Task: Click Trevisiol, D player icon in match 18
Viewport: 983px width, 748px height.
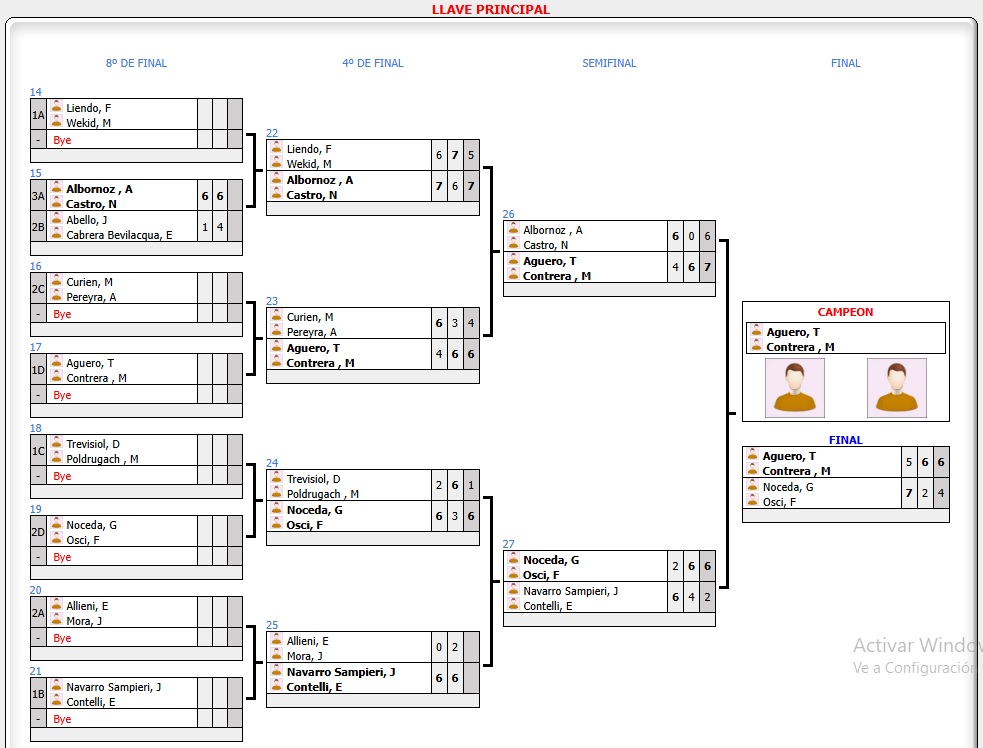Action: click(57, 444)
